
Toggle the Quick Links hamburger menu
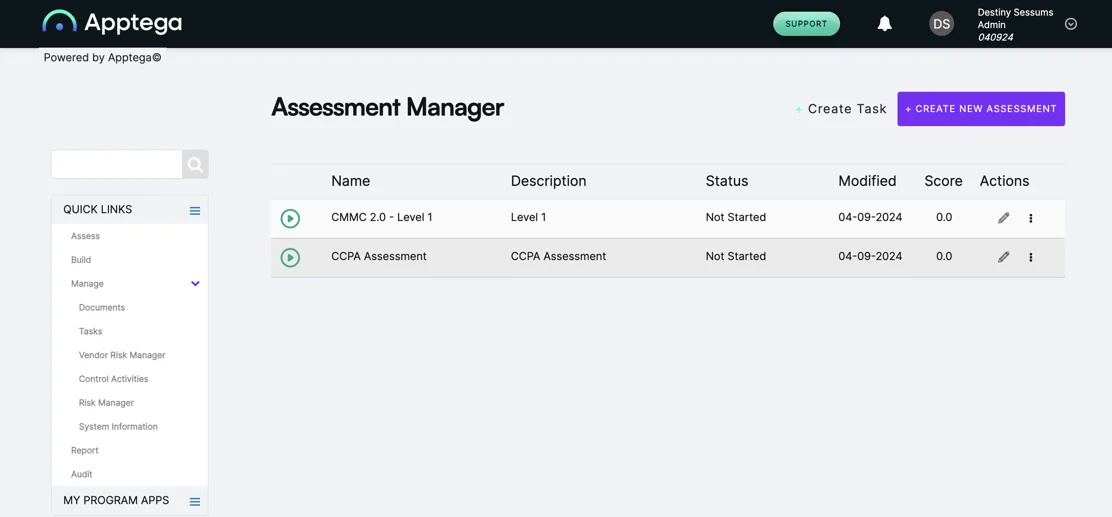tap(195, 211)
